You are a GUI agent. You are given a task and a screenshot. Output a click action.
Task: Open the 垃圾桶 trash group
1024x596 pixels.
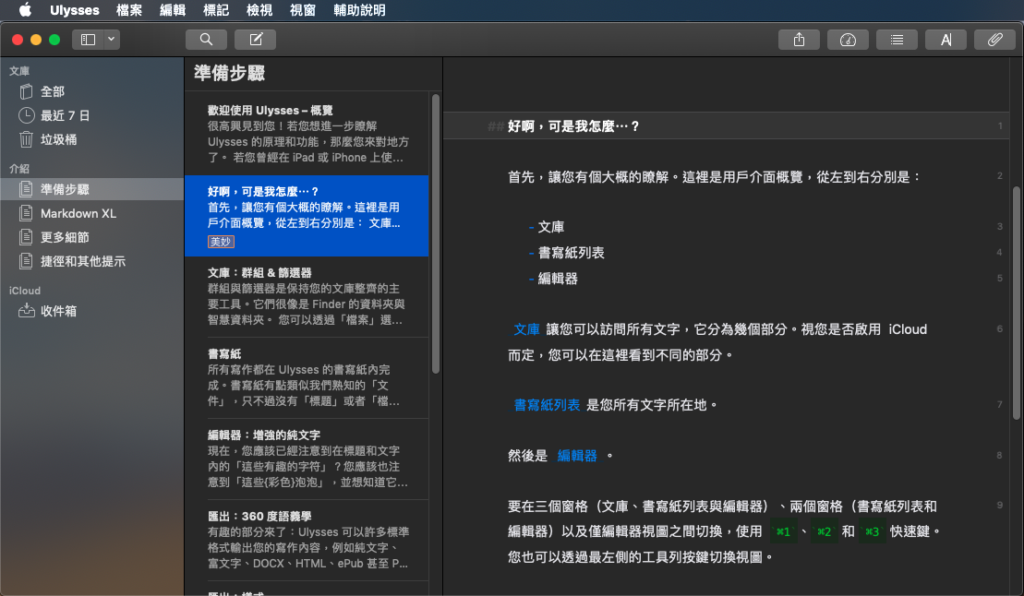point(92,140)
